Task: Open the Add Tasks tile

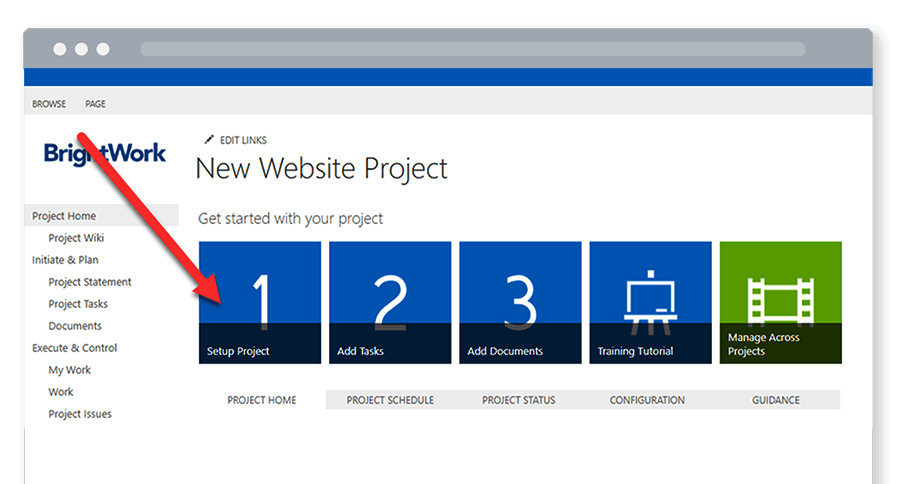Action: pyautogui.click(x=390, y=302)
